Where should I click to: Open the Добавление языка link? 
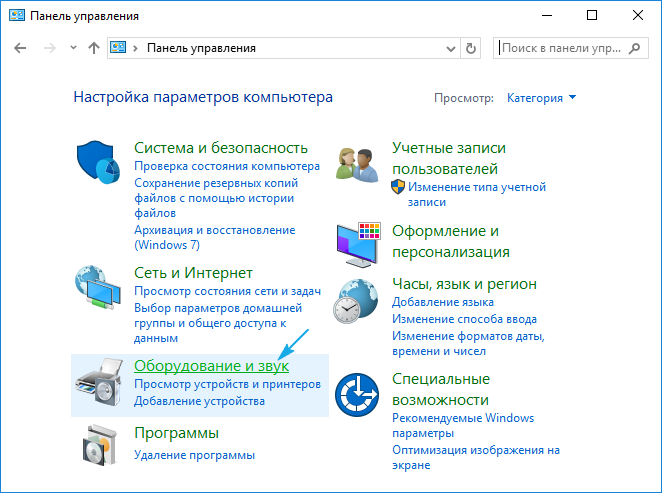click(443, 301)
